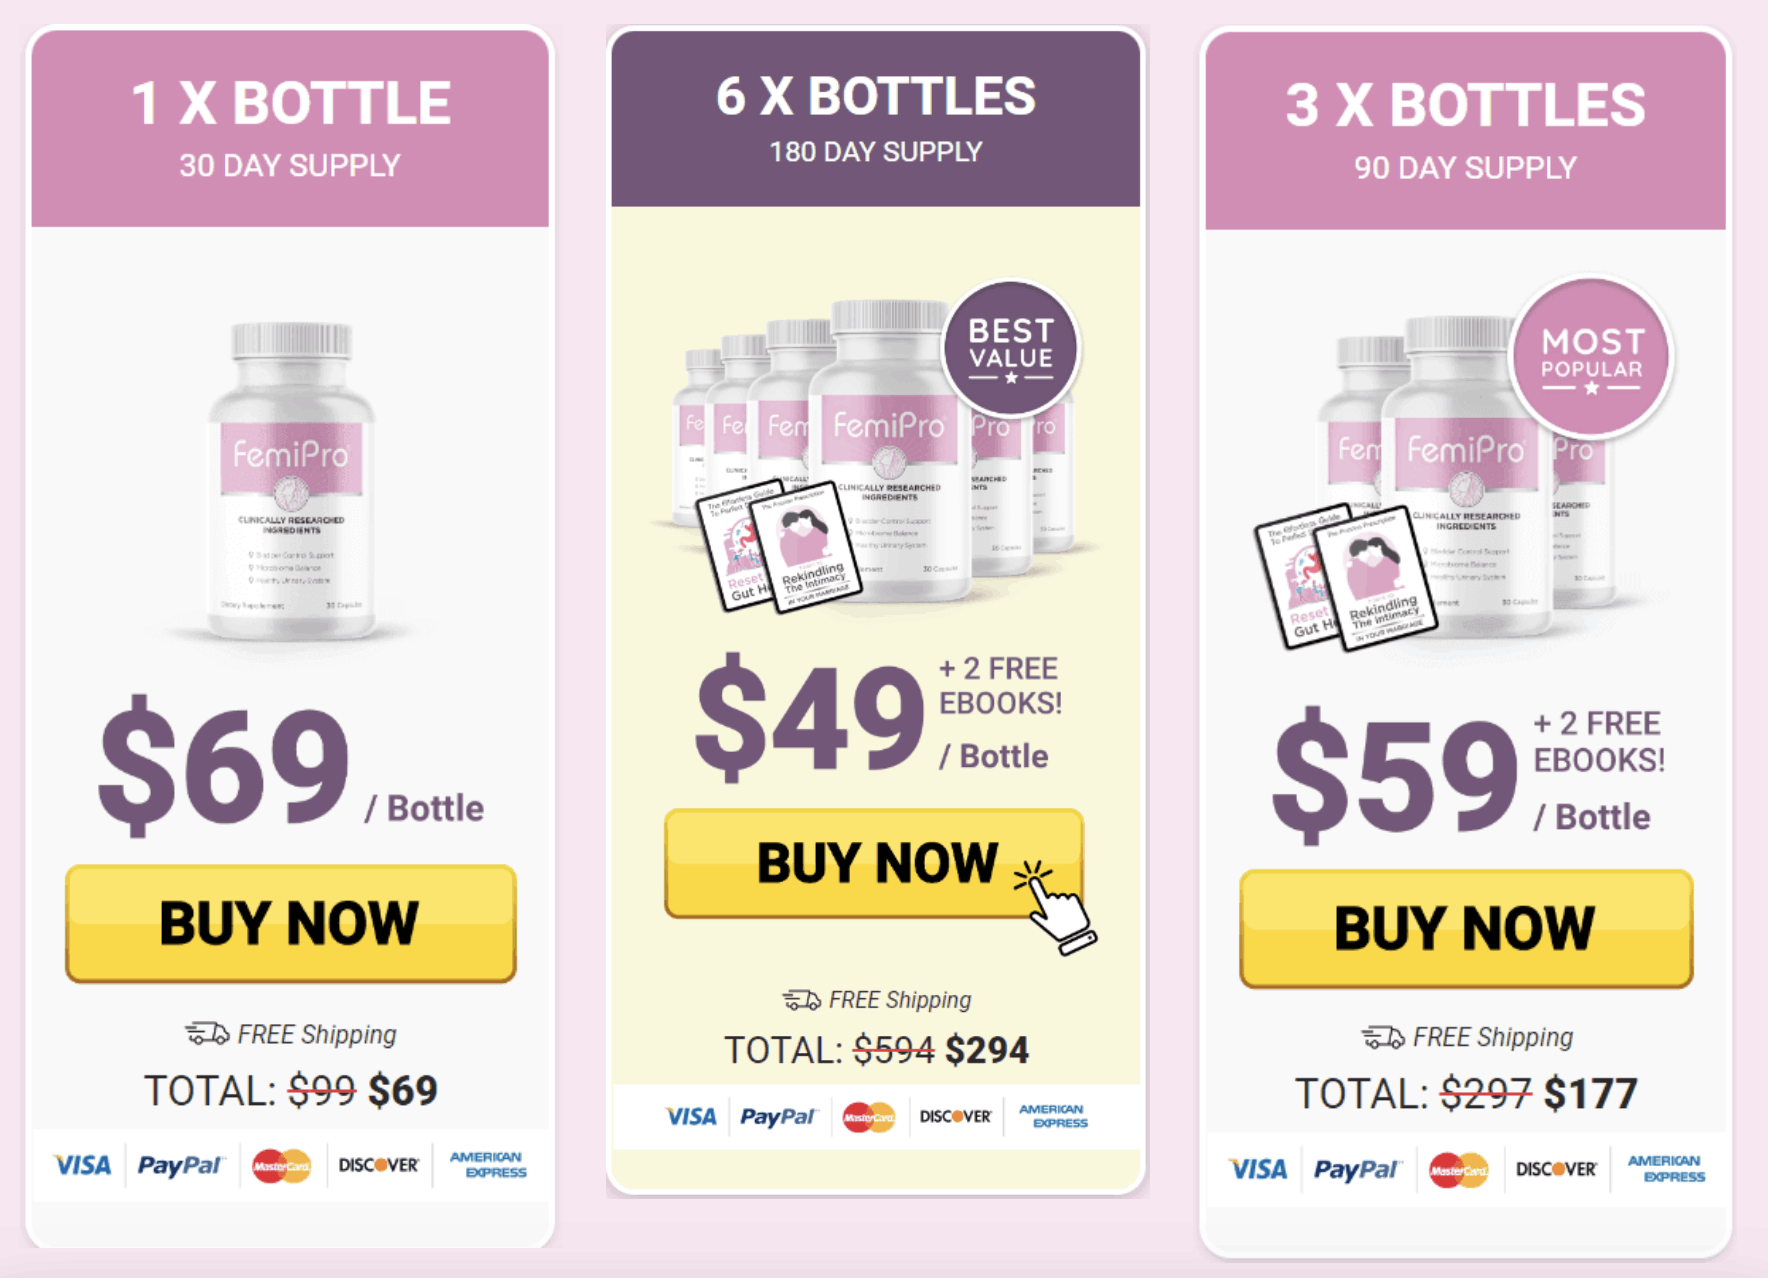Image resolution: width=1768 pixels, height=1278 pixels.
Task: Click the pointing hand cursor icon on the middle button
Action: click(1056, 906)
